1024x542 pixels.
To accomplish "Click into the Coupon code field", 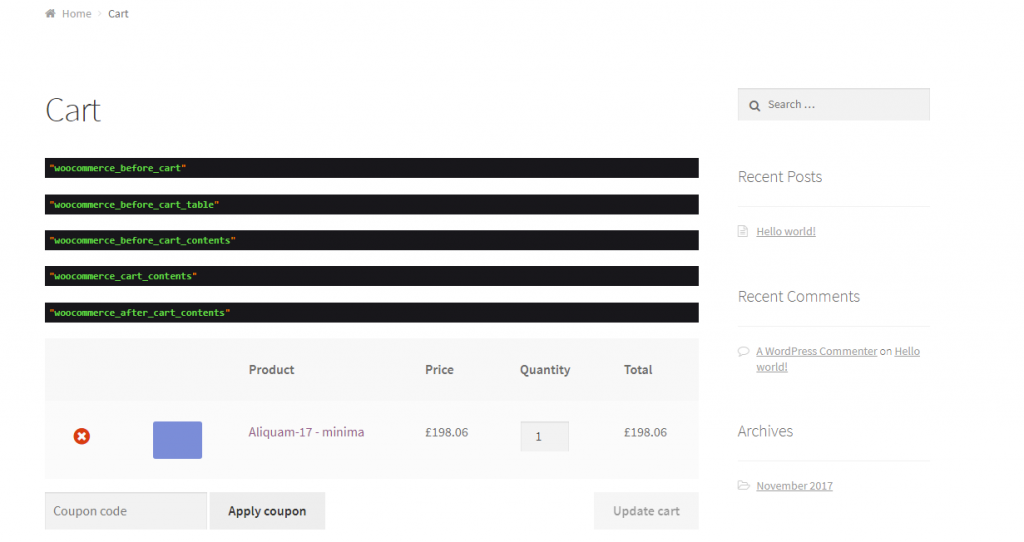I will (126, 511).
